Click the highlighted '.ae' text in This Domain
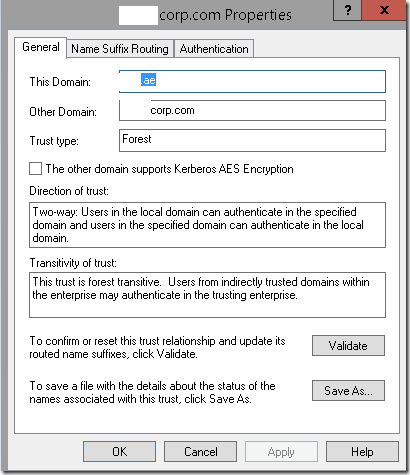The width and height of the screenshot is (410, 475). tap(148, 80)
